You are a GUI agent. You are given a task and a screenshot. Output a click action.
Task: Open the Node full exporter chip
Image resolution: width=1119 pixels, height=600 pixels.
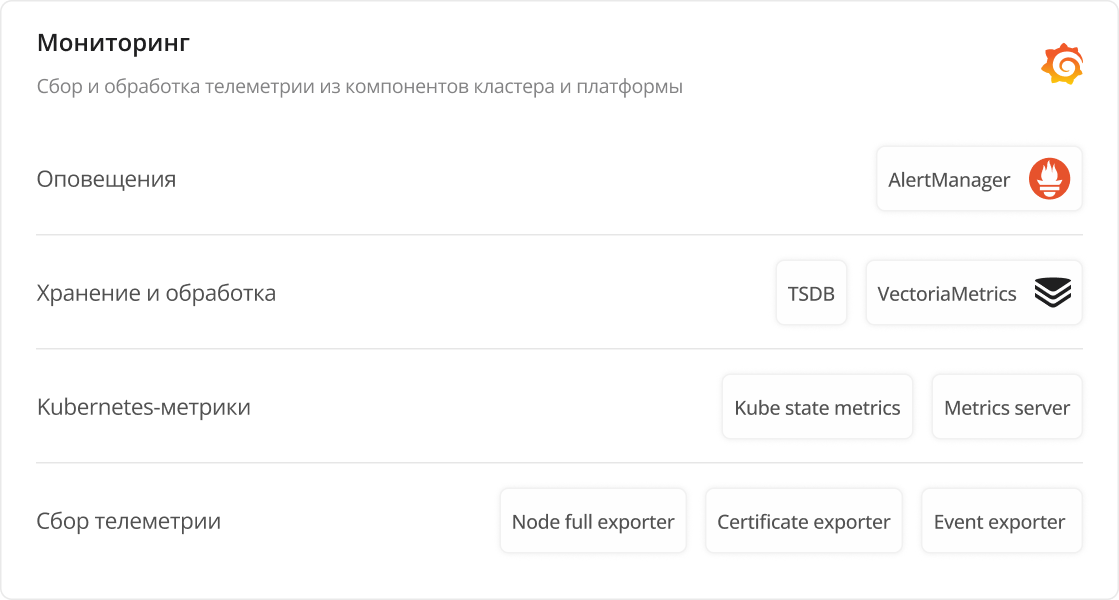[593, 521]
